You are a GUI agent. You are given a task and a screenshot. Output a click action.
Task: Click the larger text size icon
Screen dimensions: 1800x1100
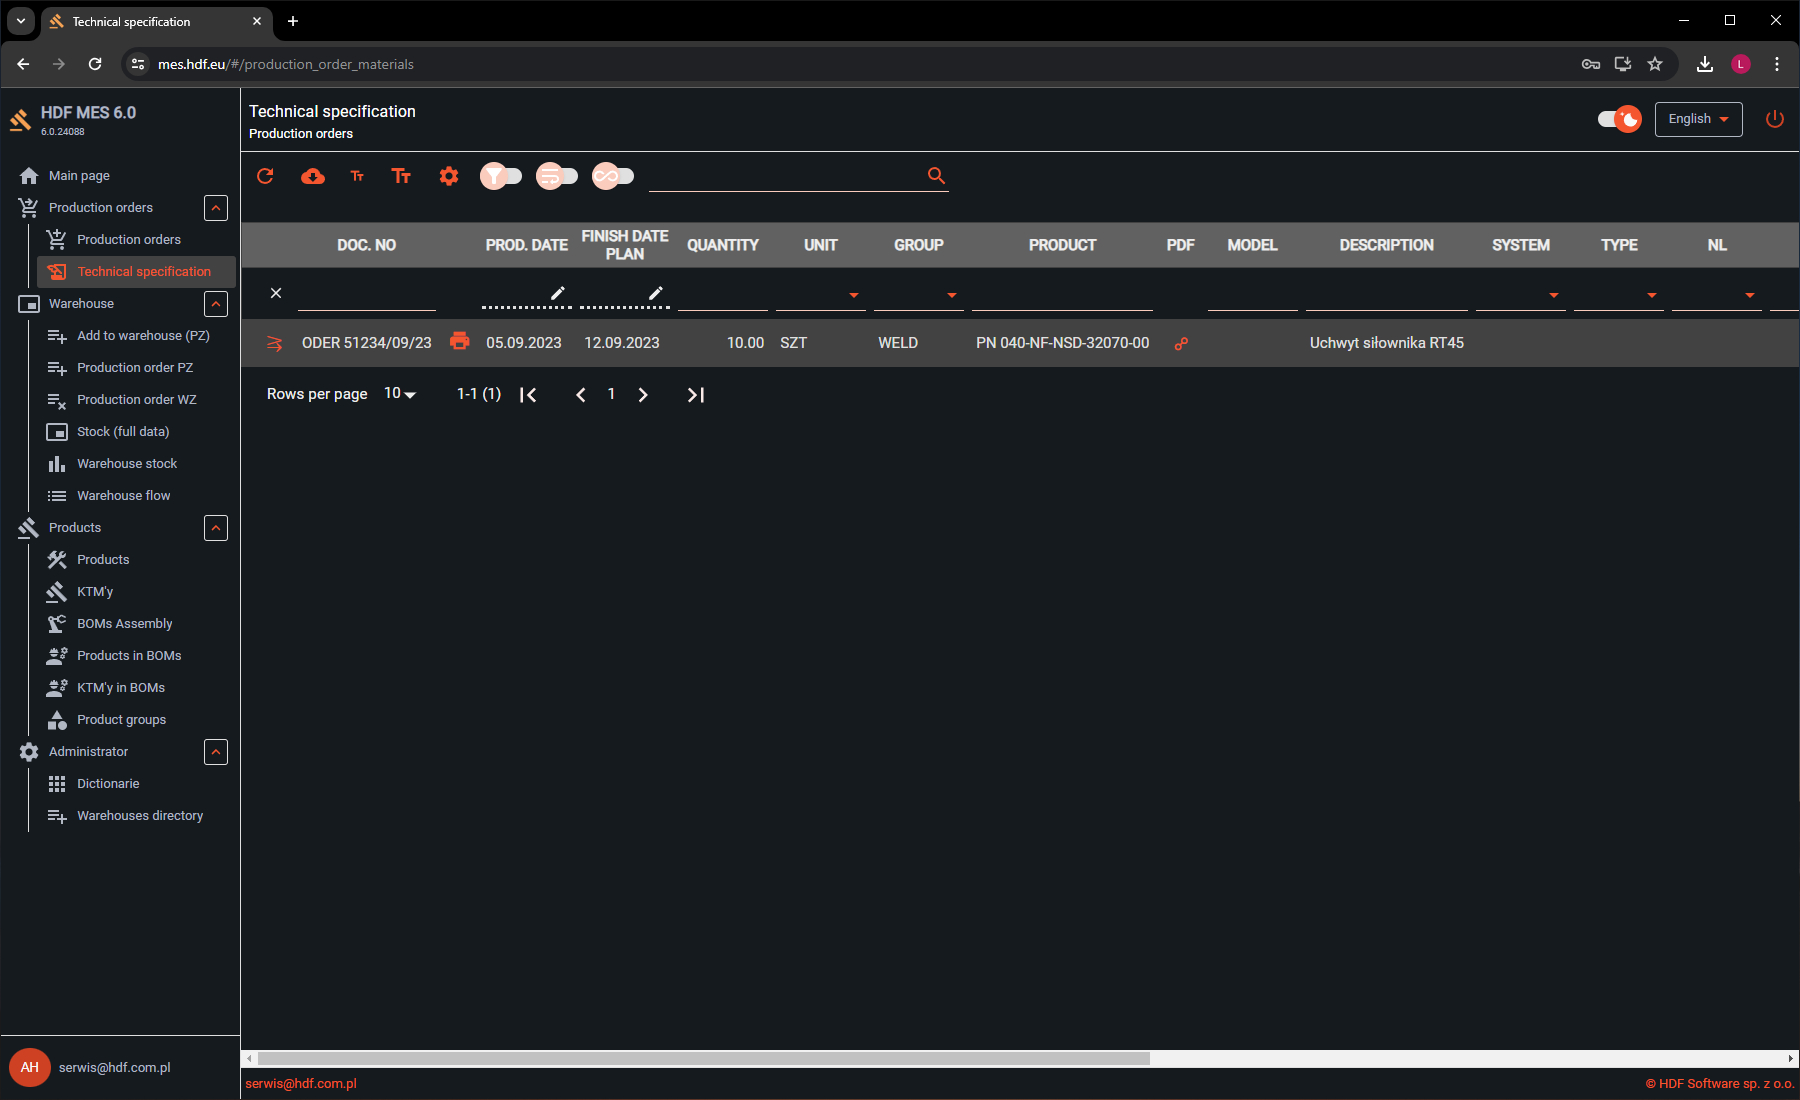click(x=401, y=176)
